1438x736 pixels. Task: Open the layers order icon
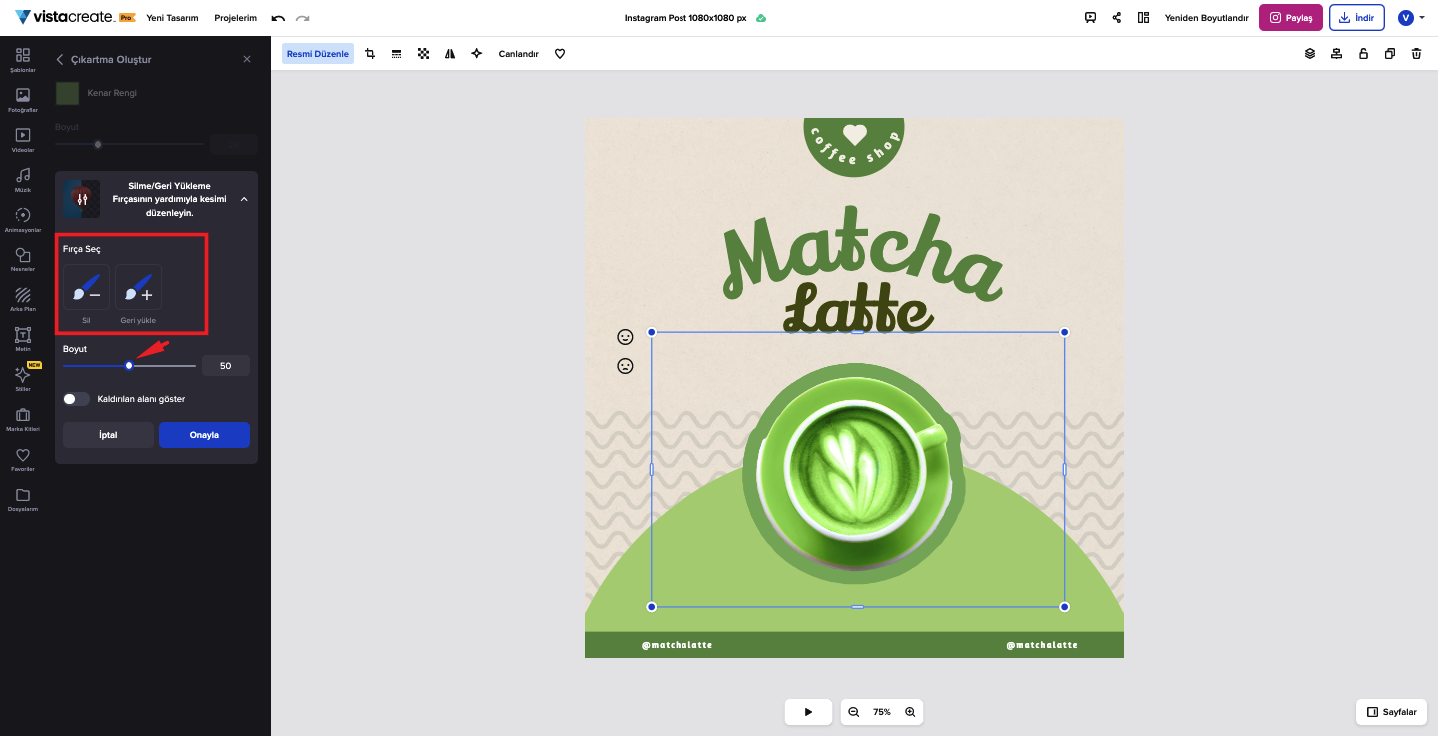click(1310, 54)
